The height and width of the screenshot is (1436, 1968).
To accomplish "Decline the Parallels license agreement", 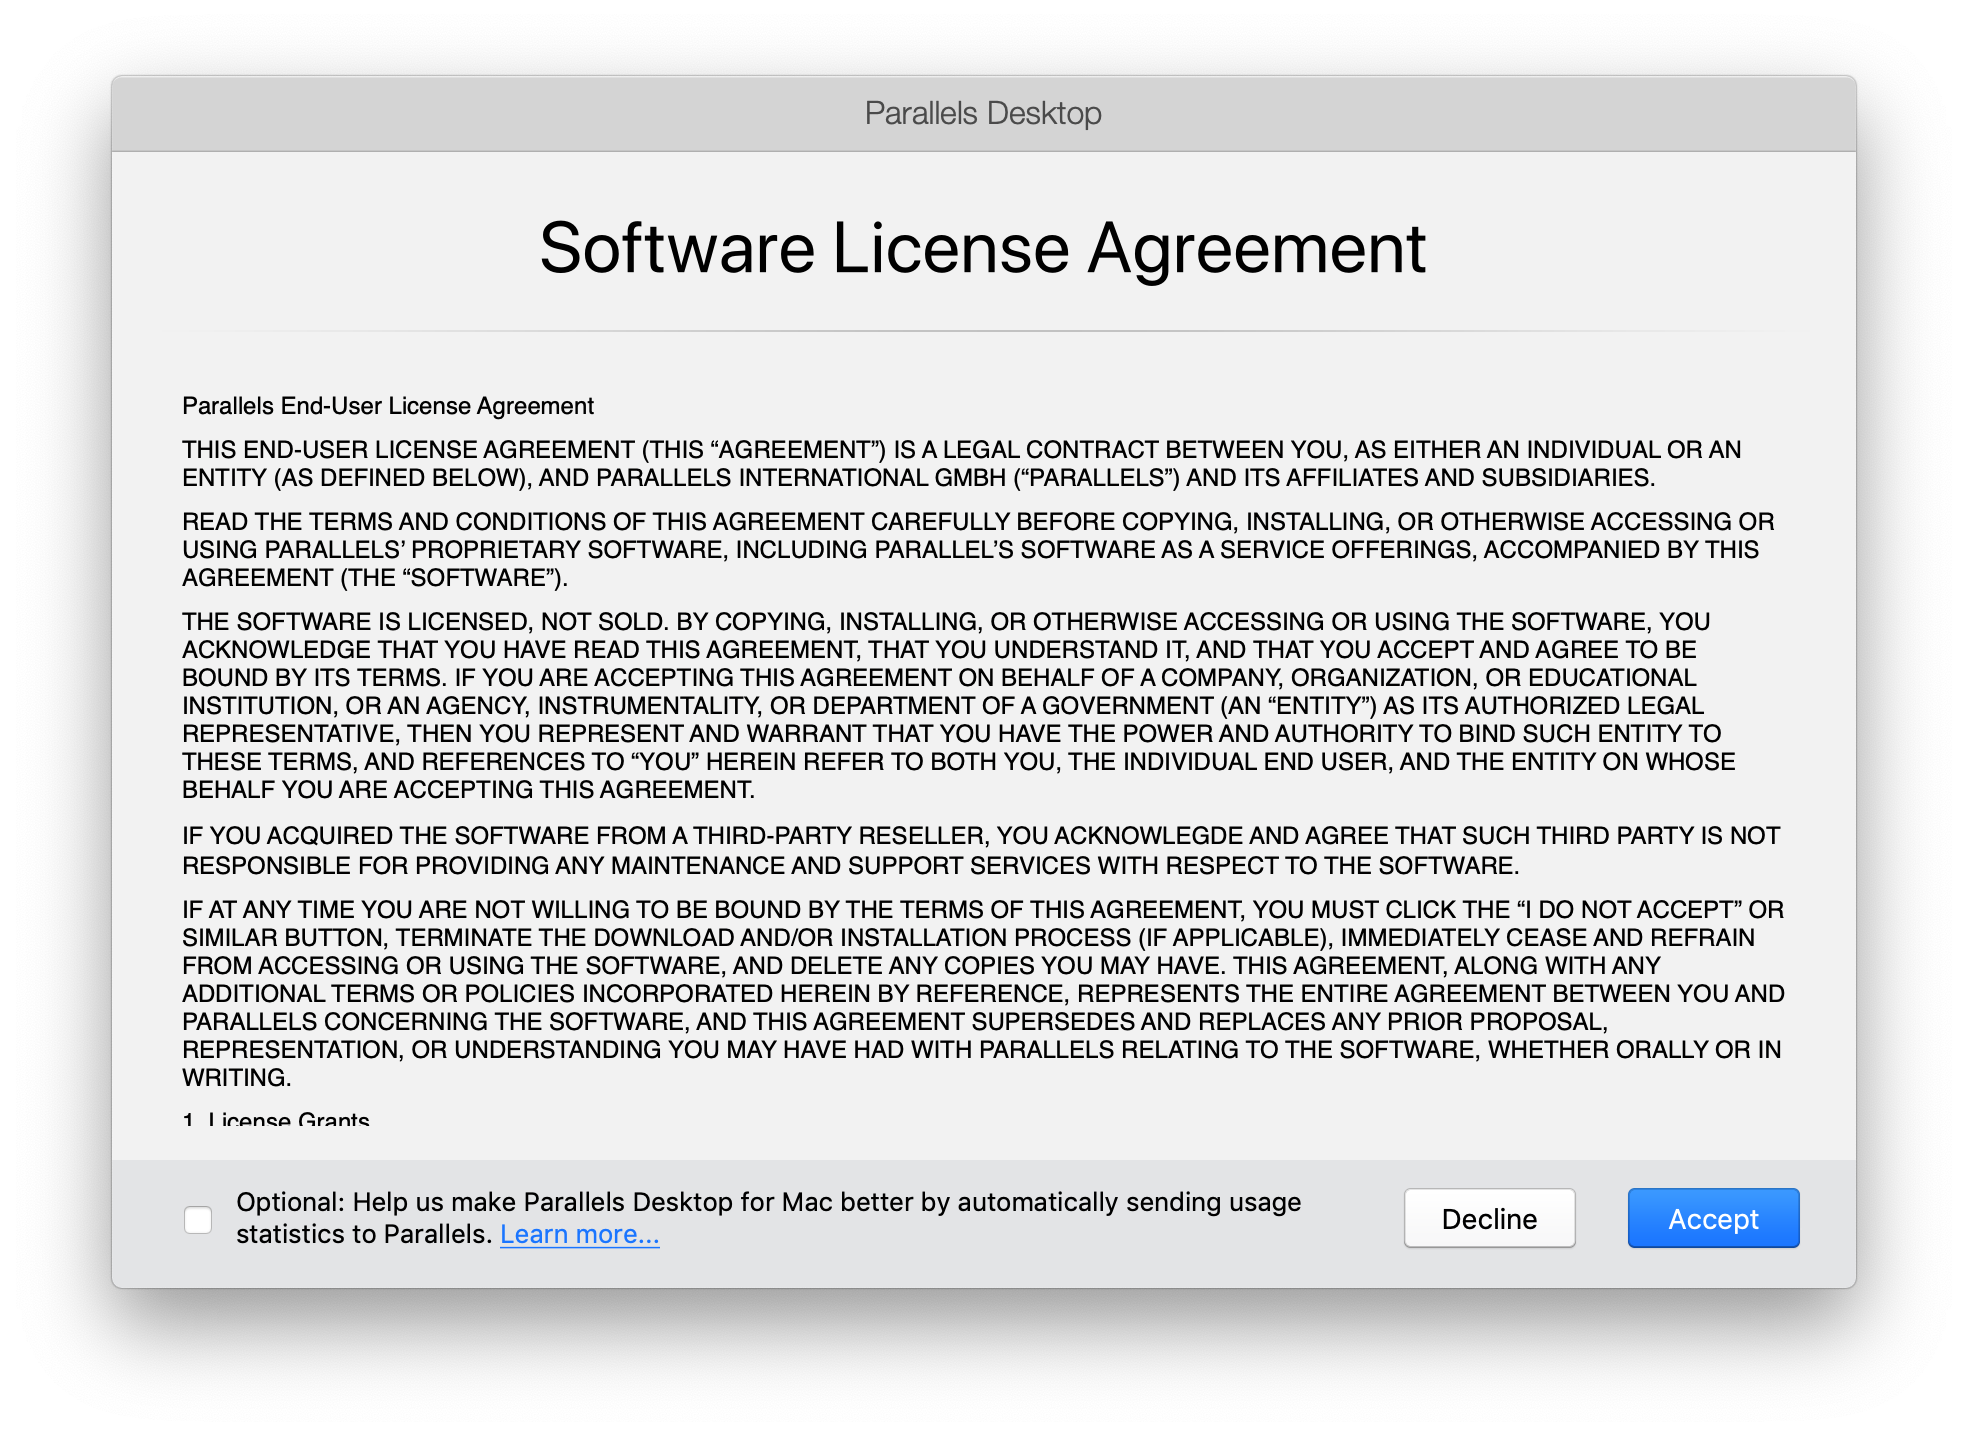I will point(1488,1218).
